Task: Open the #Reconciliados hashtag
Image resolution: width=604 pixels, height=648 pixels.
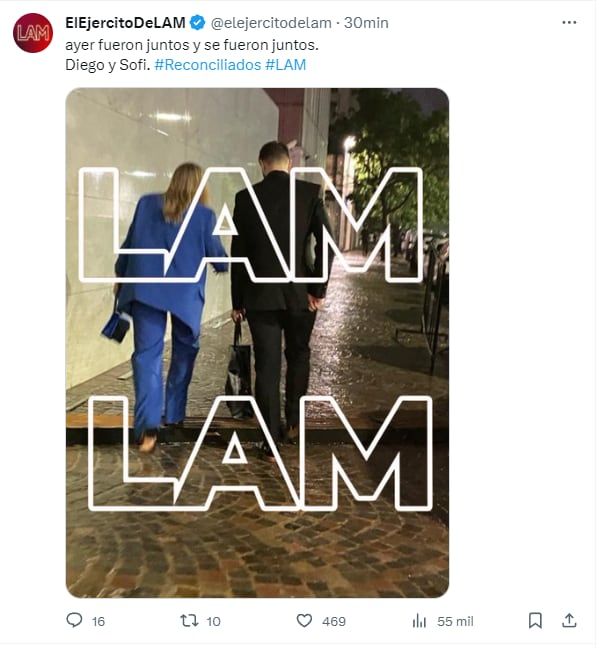Action: click(207, 65)
